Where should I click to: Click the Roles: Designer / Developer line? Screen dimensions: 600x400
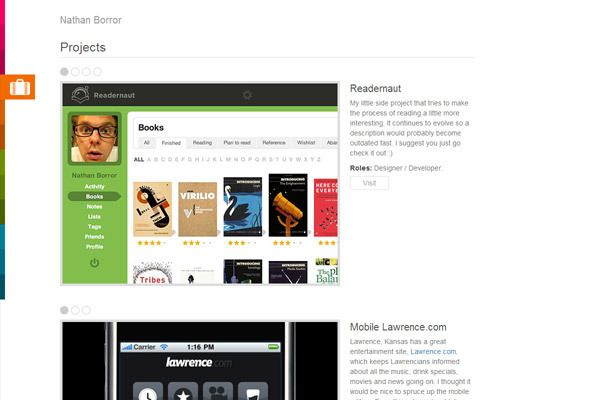[396, 168]
